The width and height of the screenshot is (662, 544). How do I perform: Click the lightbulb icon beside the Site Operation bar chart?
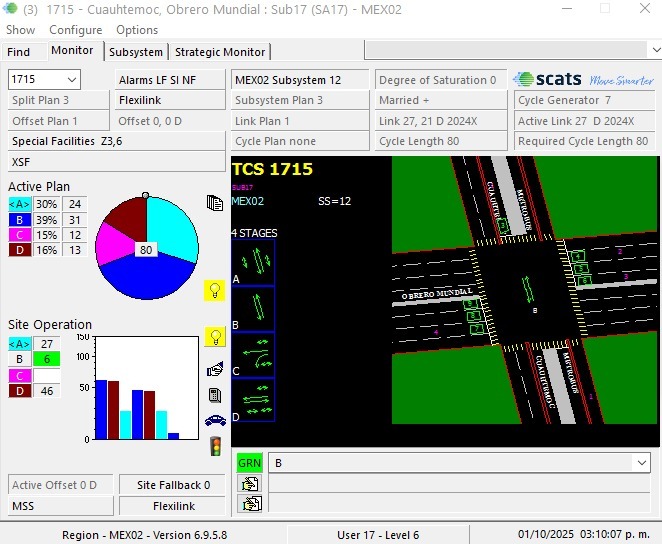[x=215, y=337]
